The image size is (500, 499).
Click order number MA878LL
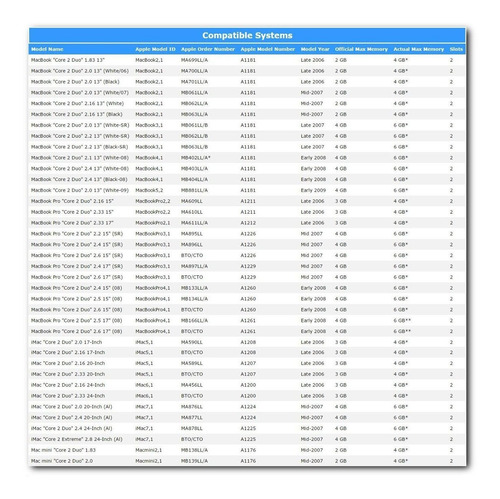192,428
